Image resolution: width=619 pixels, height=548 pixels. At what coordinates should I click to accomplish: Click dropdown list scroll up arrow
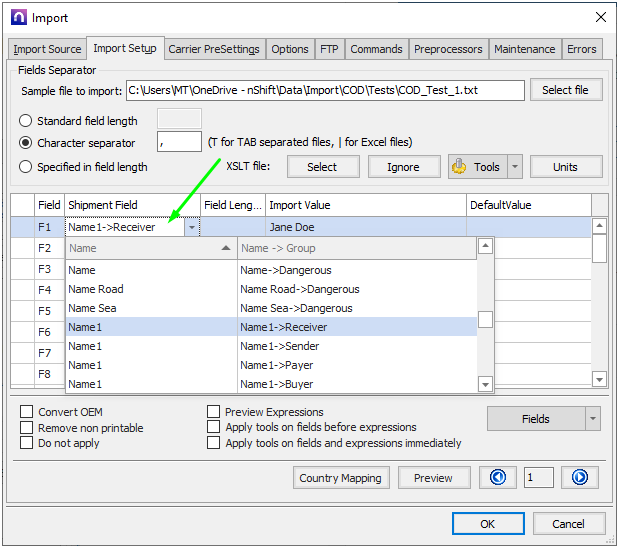pyautogui.click(x=485, y=246)
